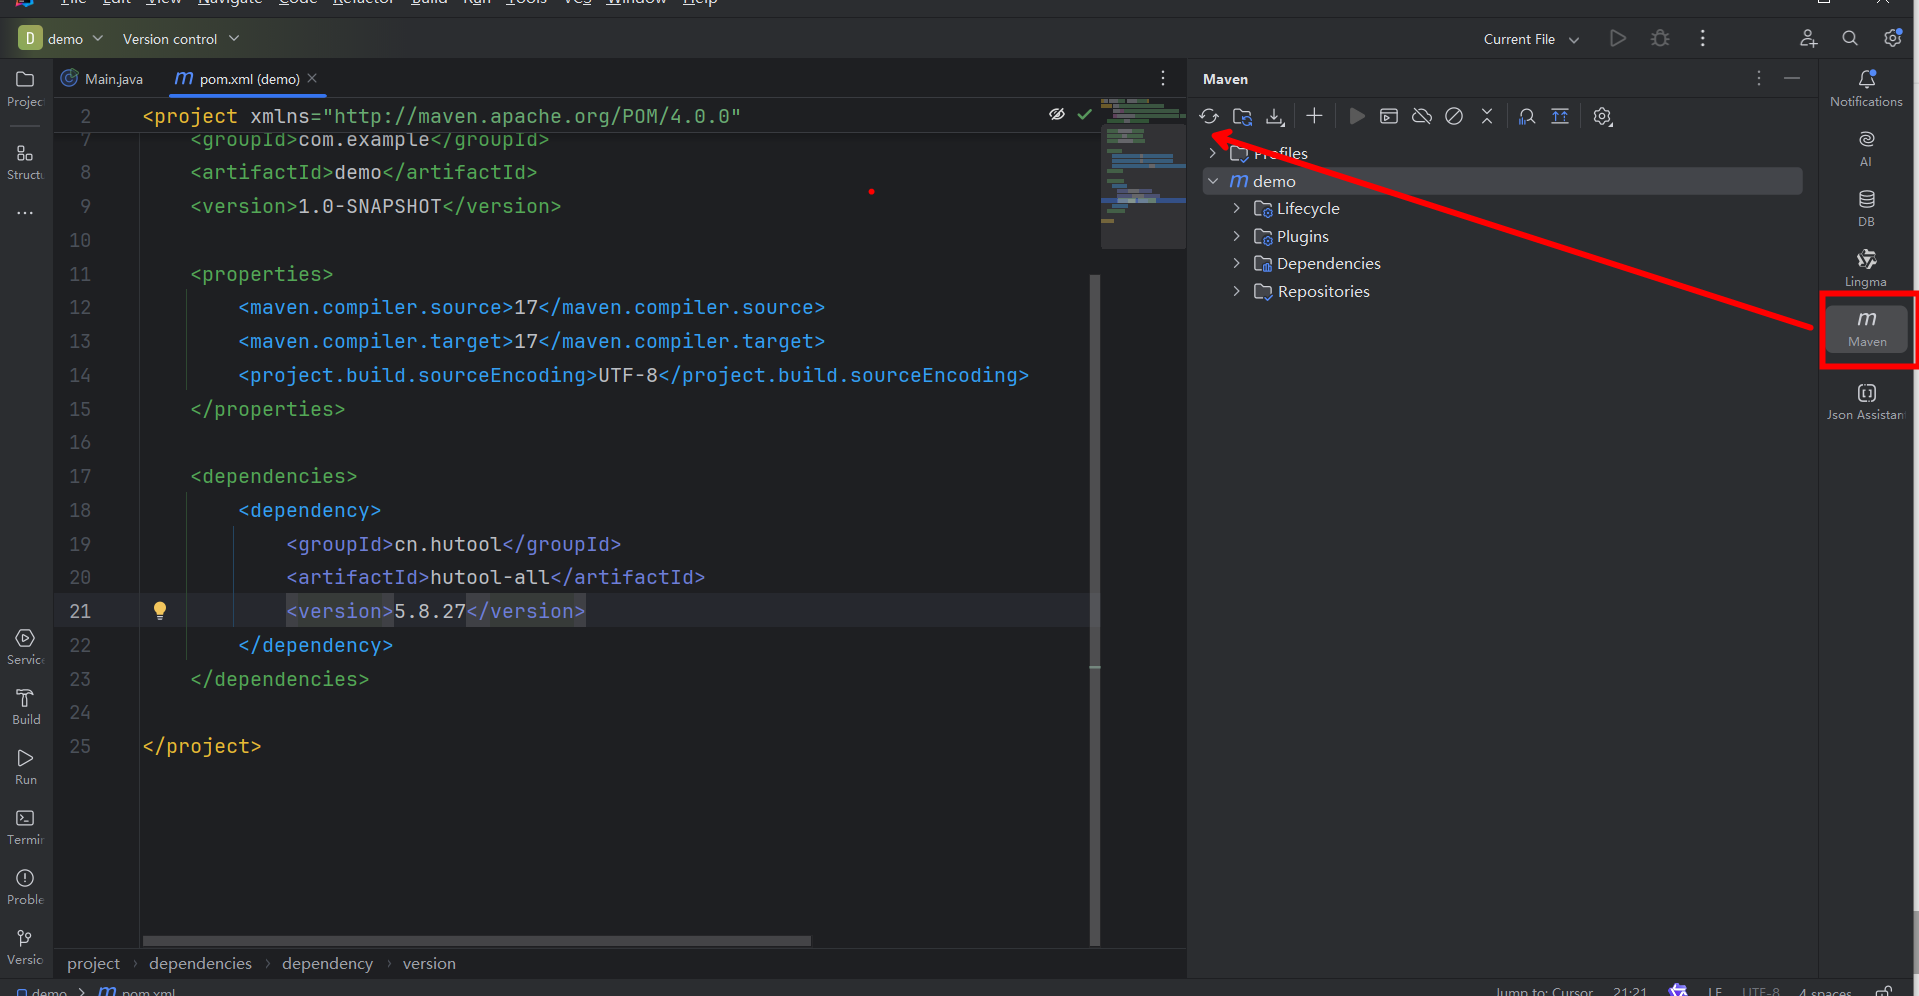Close the pom.xml (demo) tab
Image resolution: width=1919 pixels, height=996 pixels.
312,78
